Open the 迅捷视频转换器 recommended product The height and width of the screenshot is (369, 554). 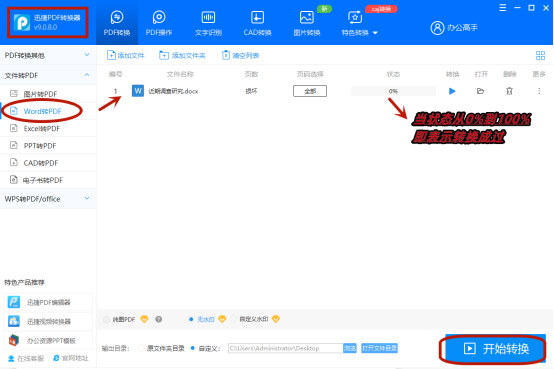coord(48,322)
